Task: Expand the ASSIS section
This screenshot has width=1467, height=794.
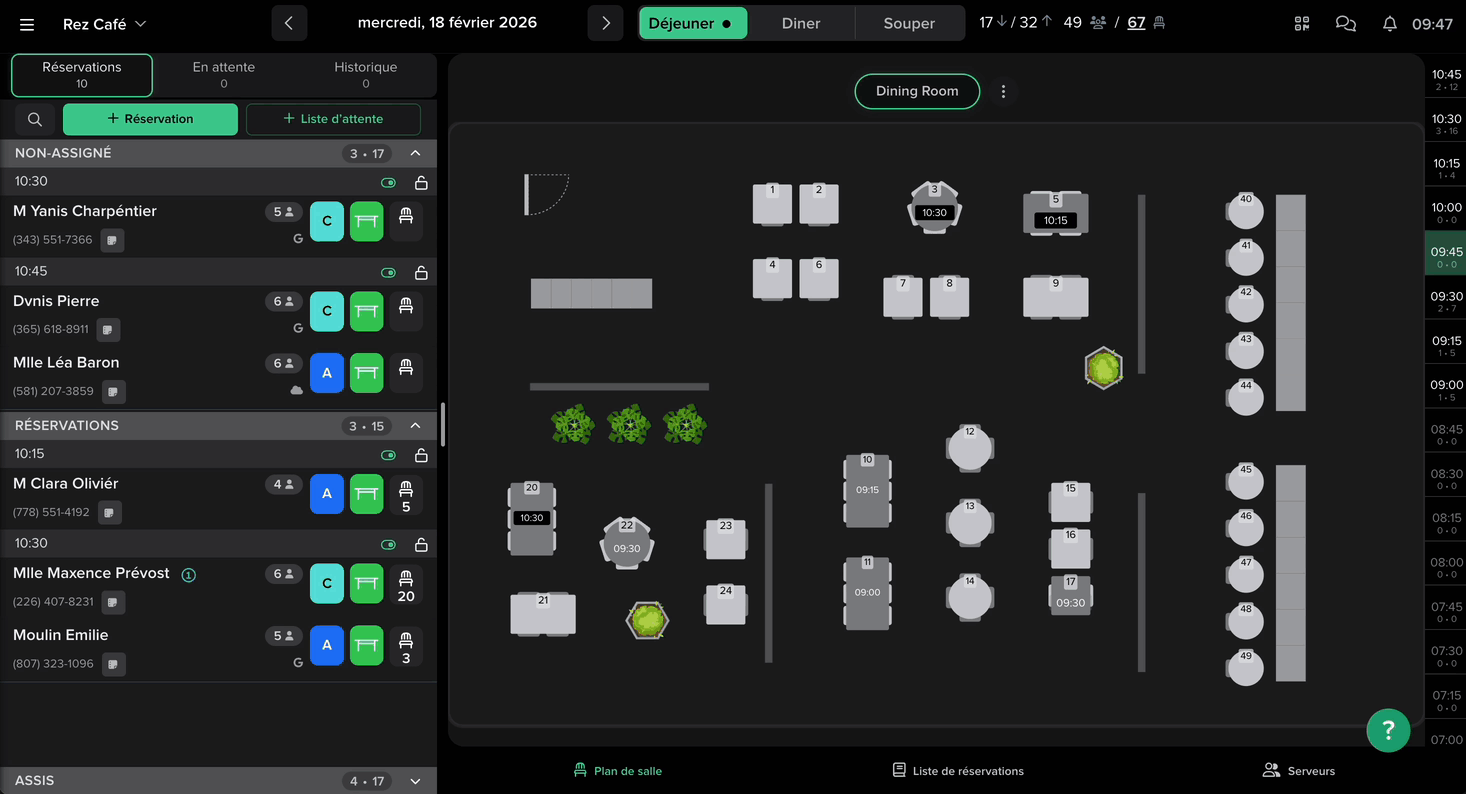Action: click(x=416, y=781)
